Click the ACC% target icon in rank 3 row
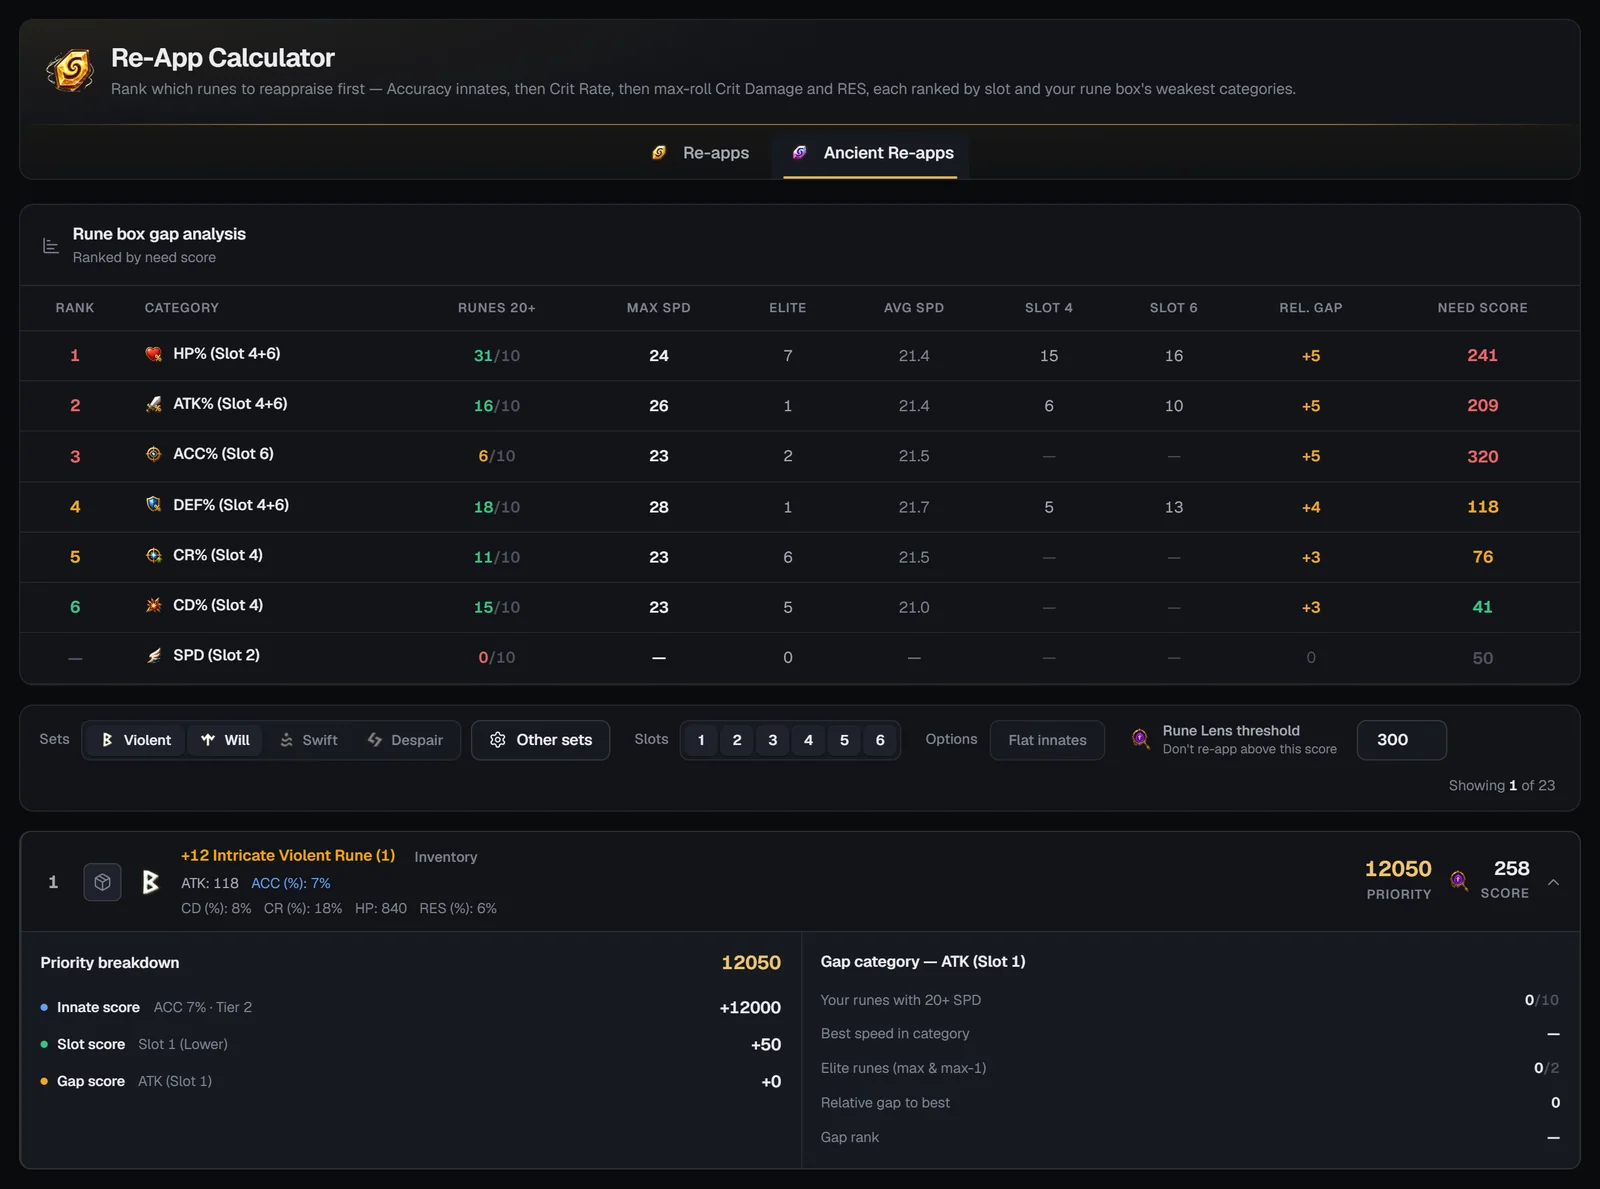This screenshot has width=1600, height=1189. 153,454
